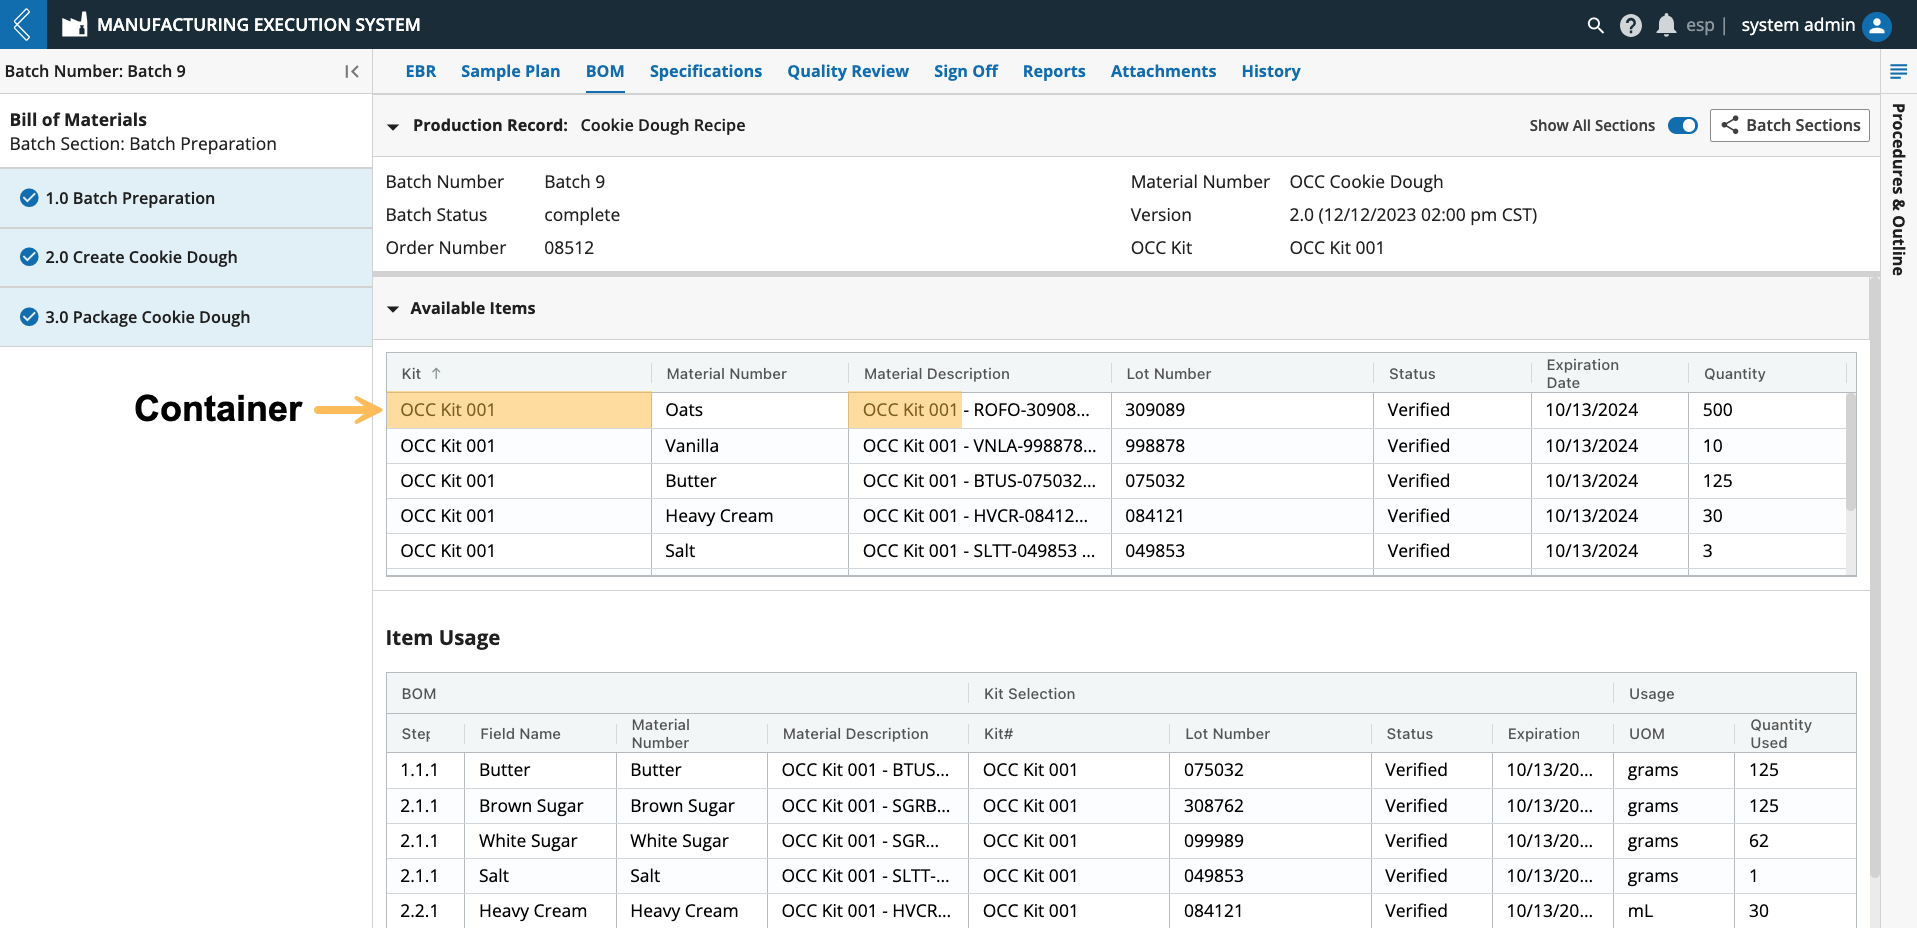This screenshot has width=1917, height=928.
Task: Open the notifications bell icon
Action: (1665, 25)
